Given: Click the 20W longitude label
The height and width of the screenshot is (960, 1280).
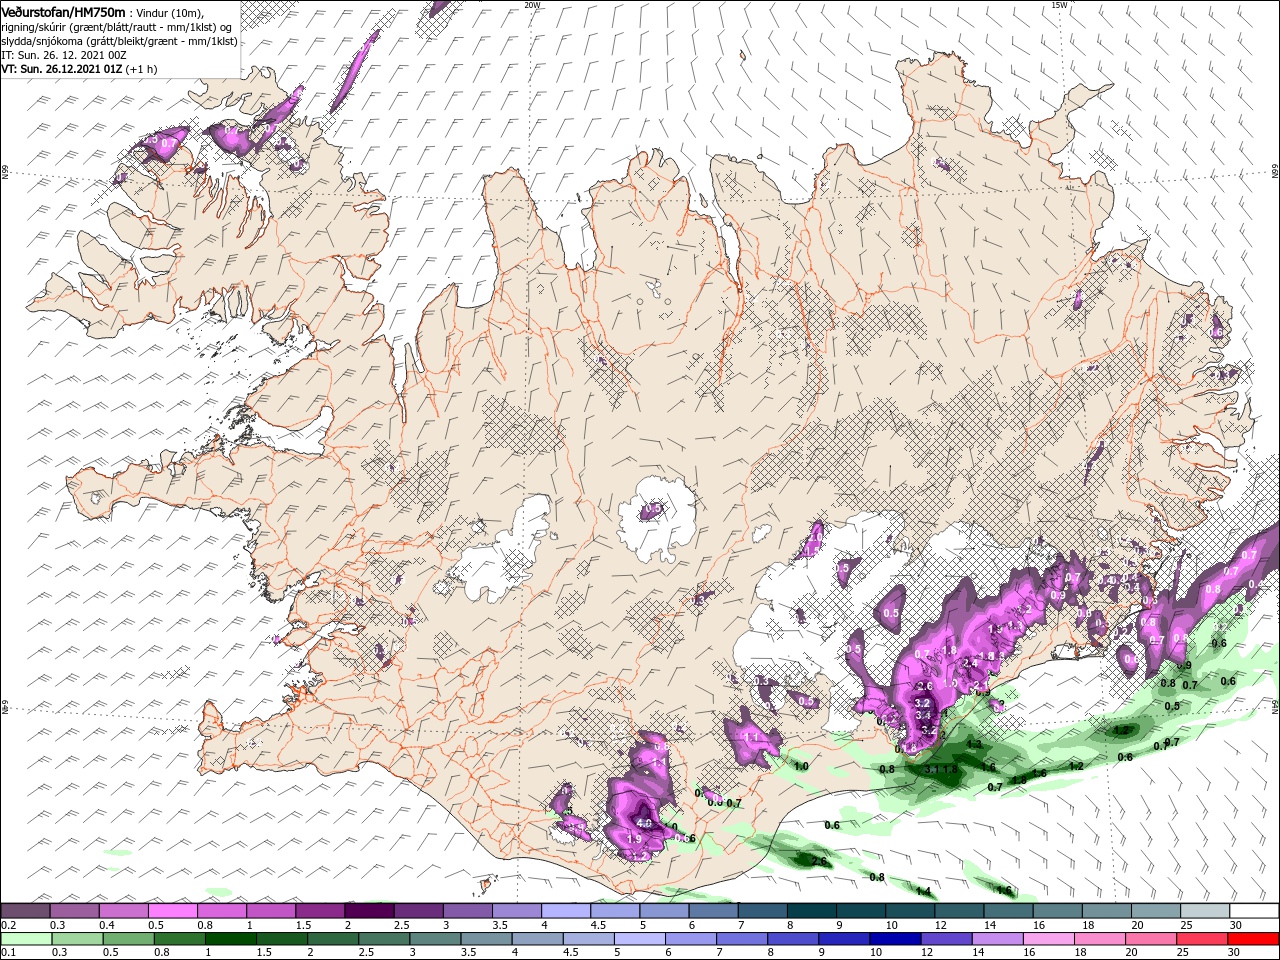Looking at the screenshot, I should coord(532,5).
